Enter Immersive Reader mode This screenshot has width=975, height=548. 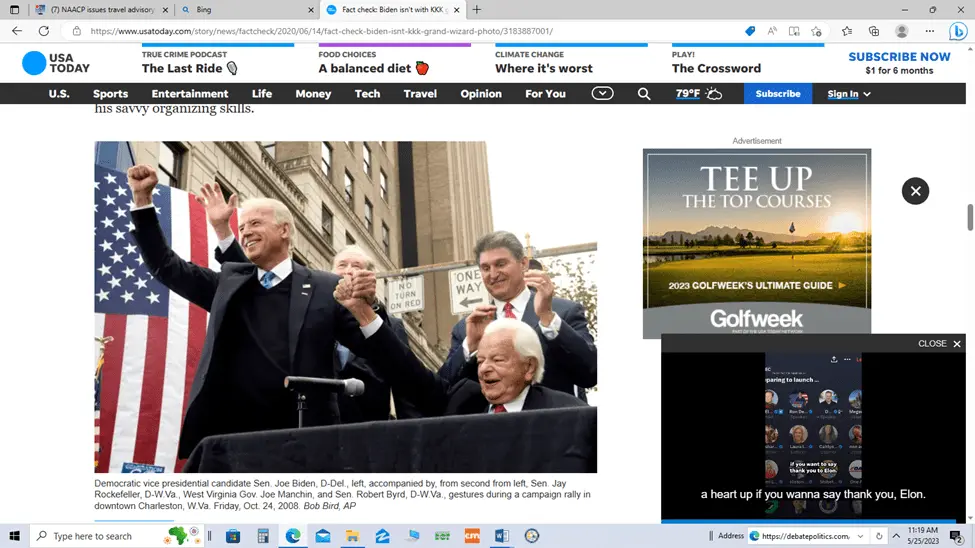click(x=794, y=31)
